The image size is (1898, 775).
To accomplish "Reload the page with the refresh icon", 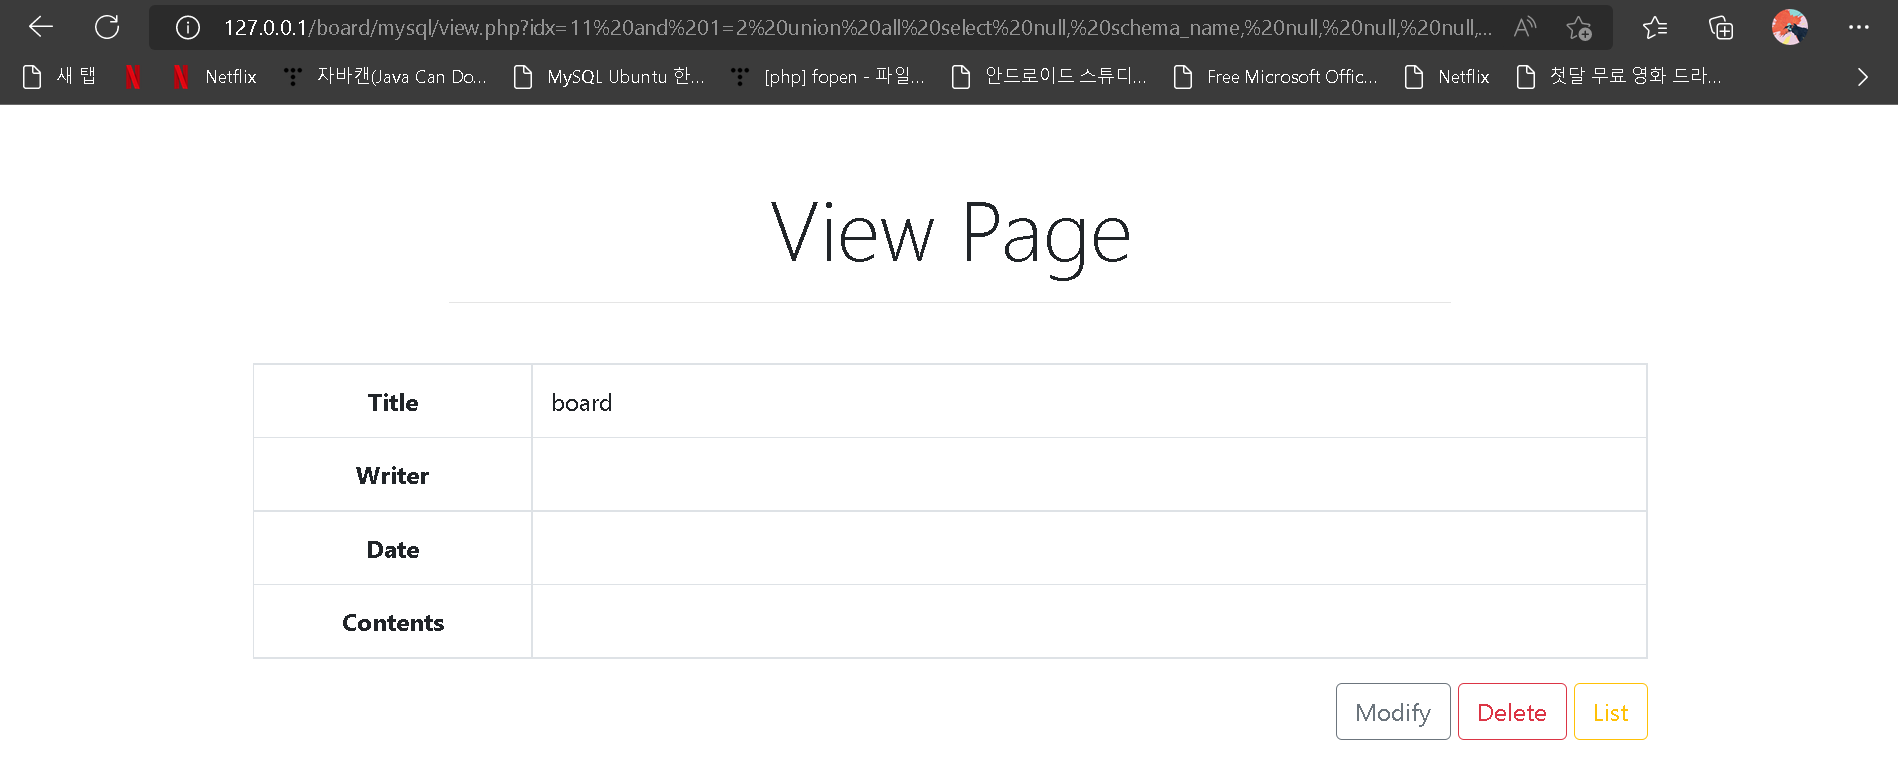I will click(x=107, y=27).
